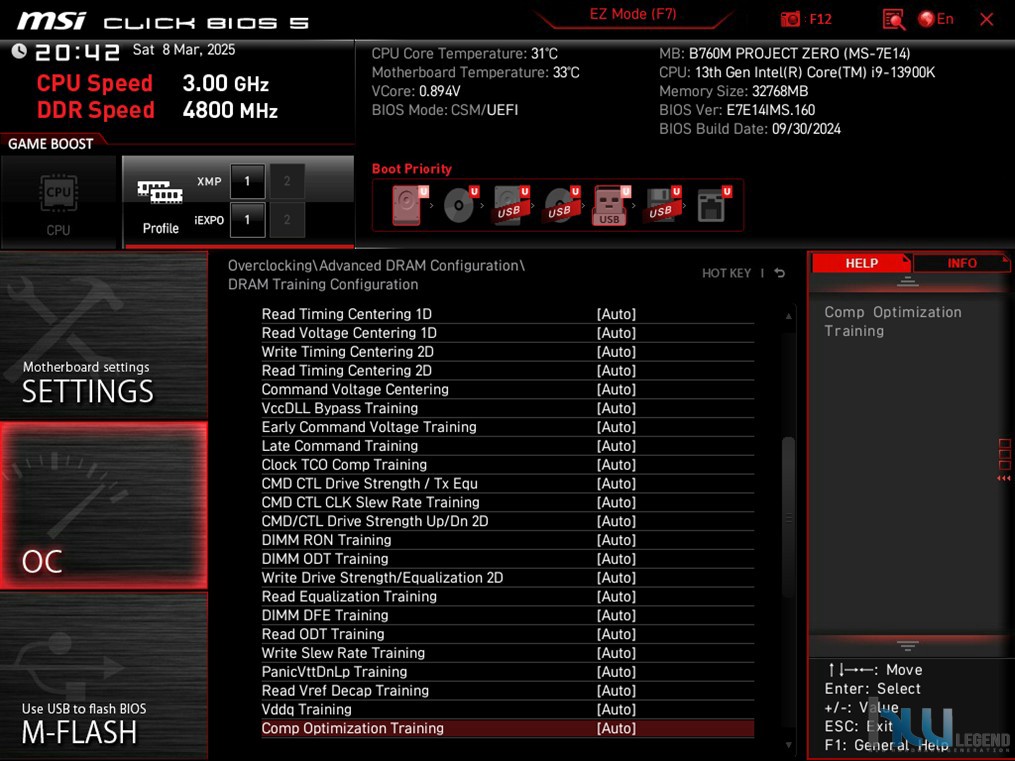Select the DIMM RON Training row

coord(508,540)
